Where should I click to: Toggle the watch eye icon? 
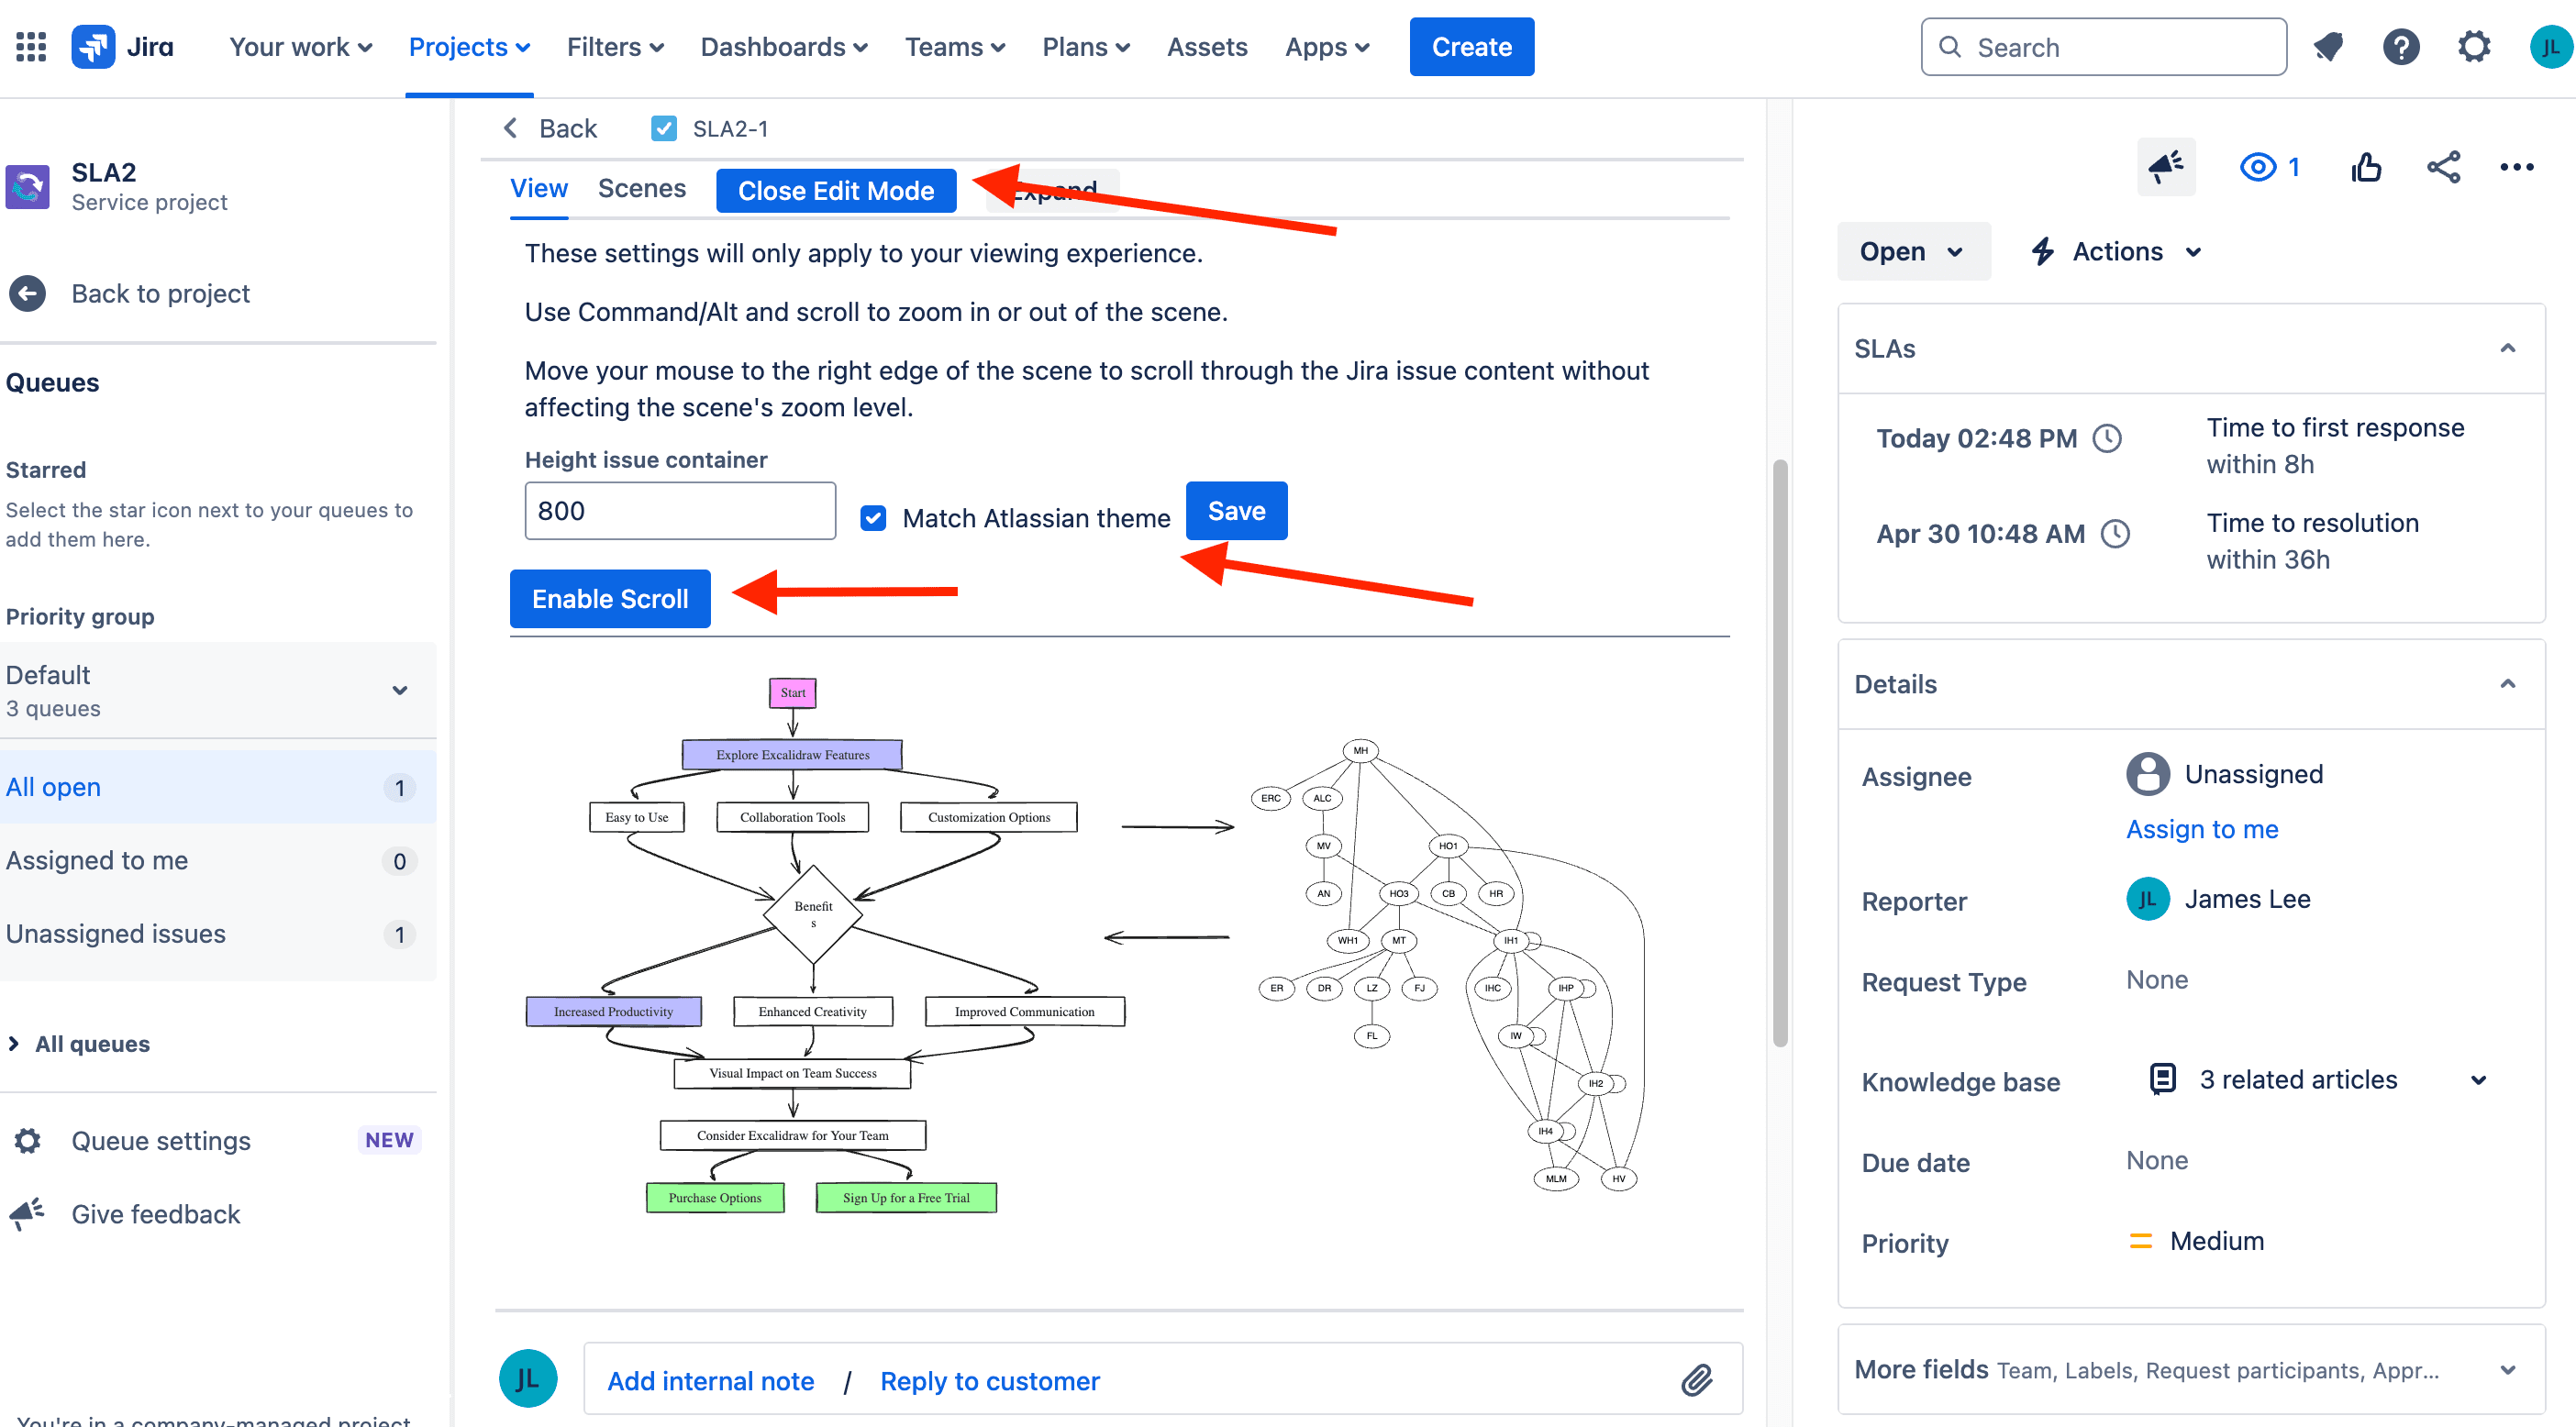point(2258,167)
